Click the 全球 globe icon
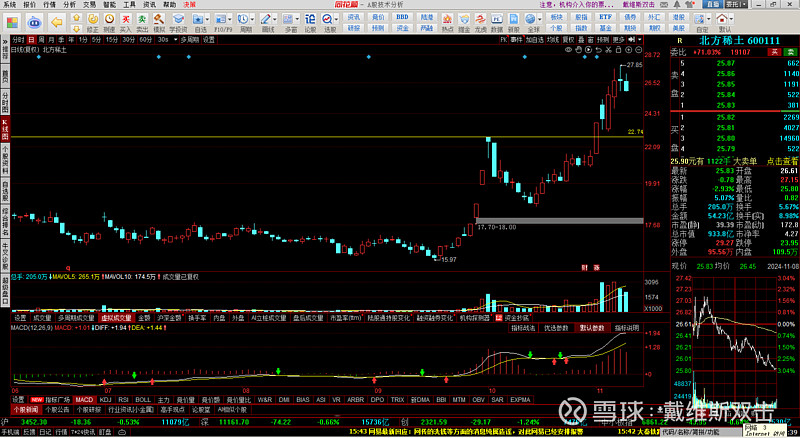The height and width of the screenshot is (438, 800). pos(530,19)
